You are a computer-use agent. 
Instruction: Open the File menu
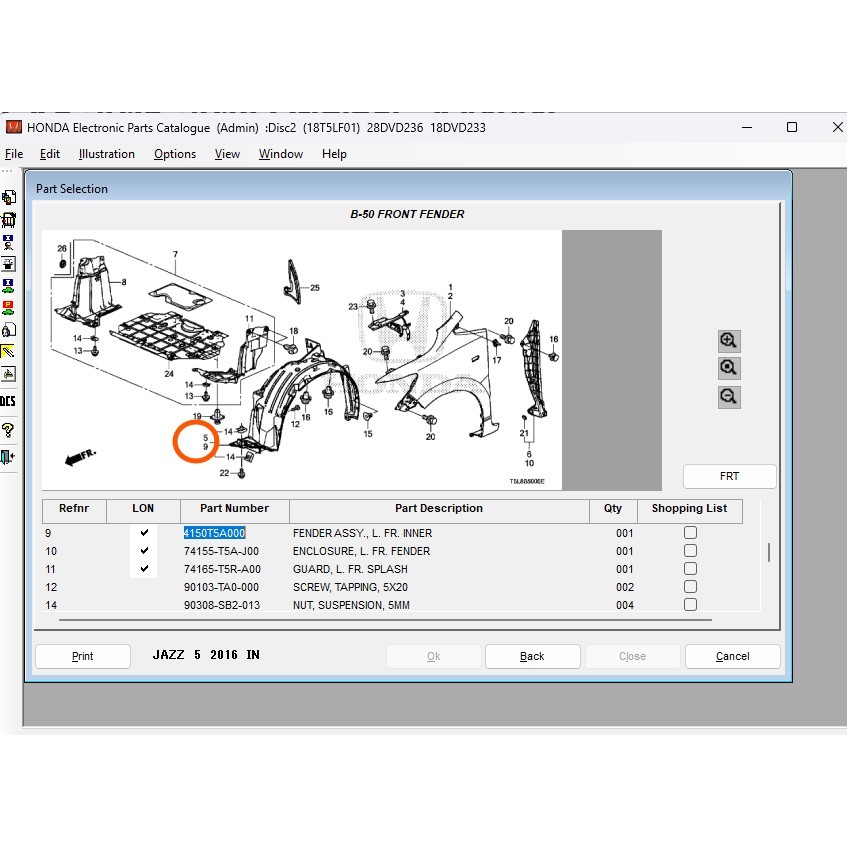14,154
